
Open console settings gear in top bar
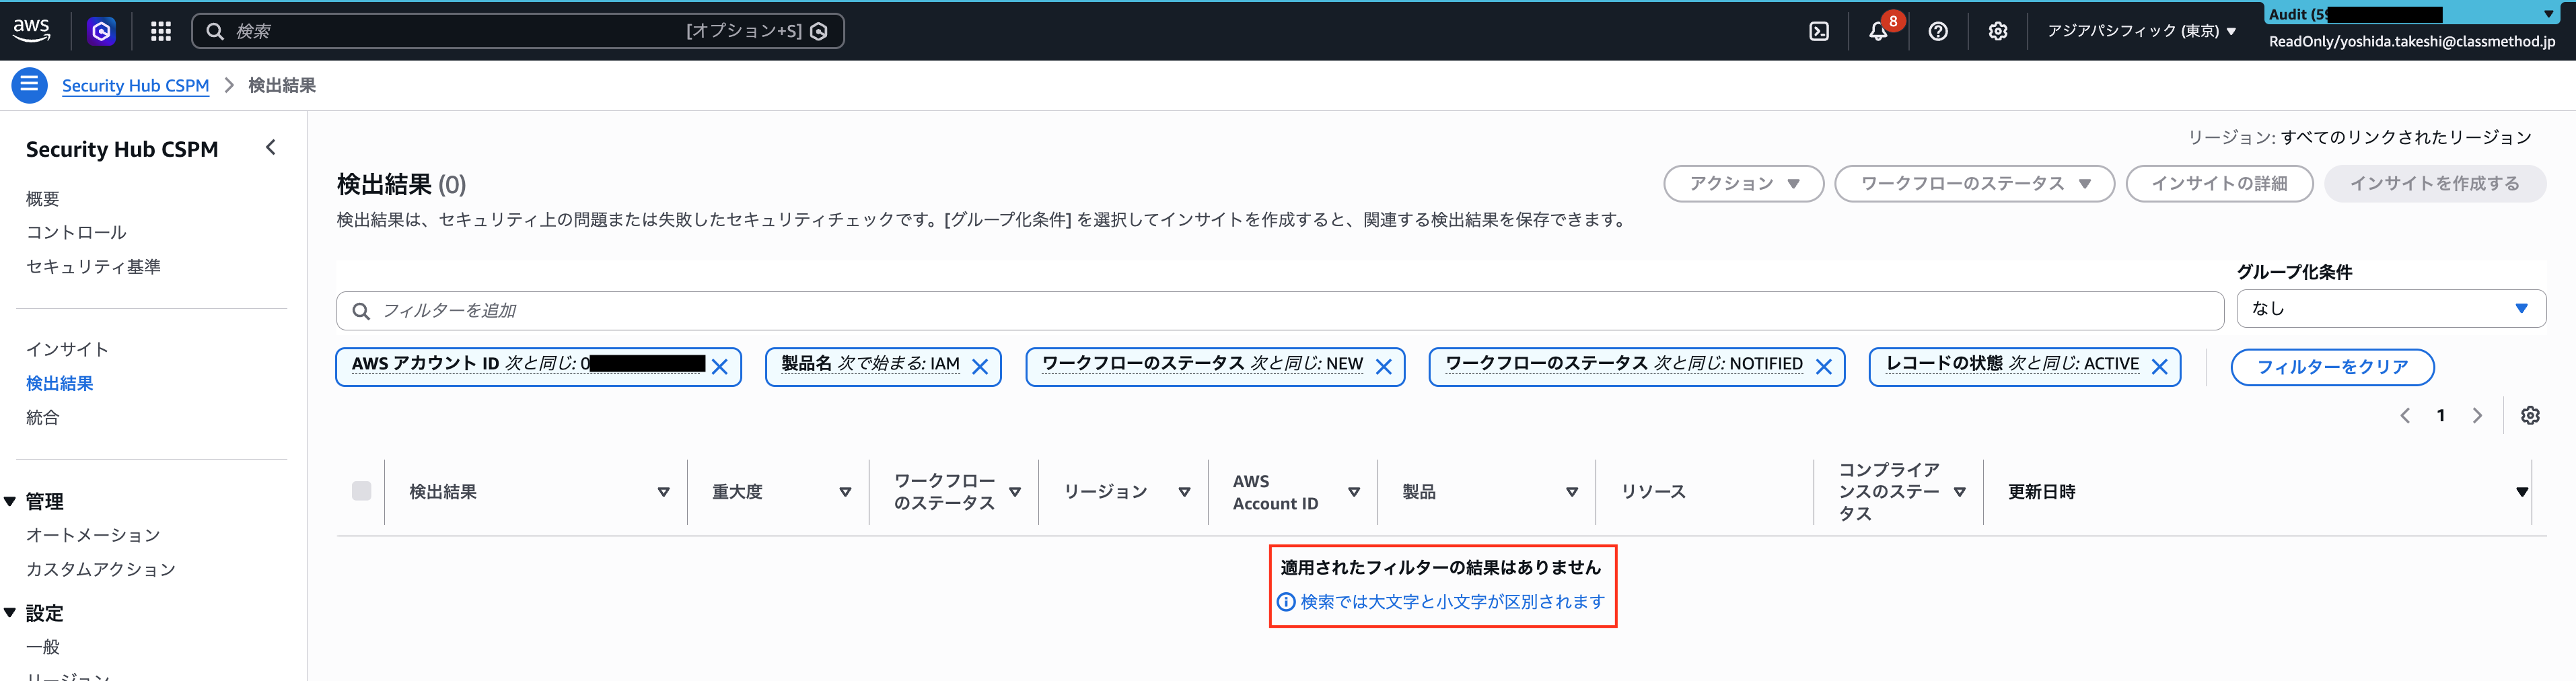click(x=1998, y=31)
